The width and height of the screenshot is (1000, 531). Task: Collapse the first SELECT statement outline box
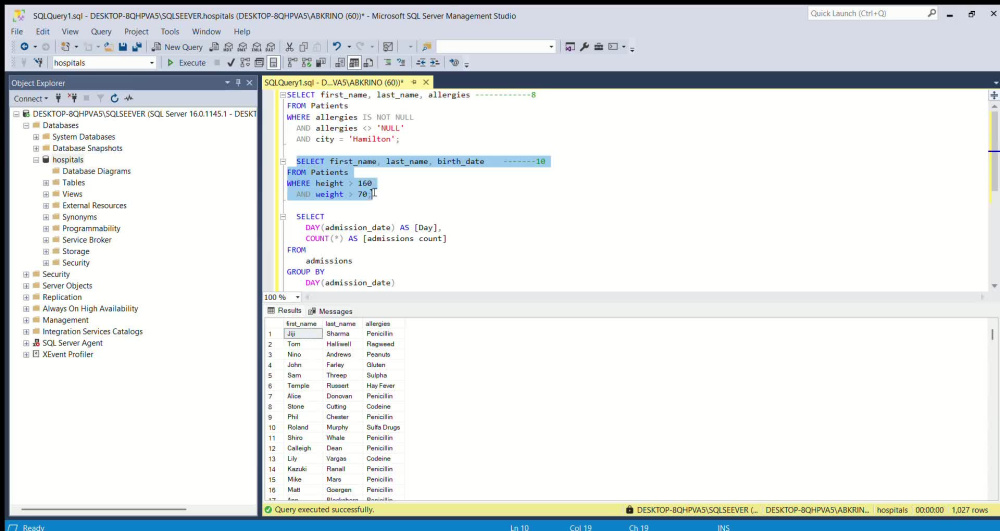[283, 95]
